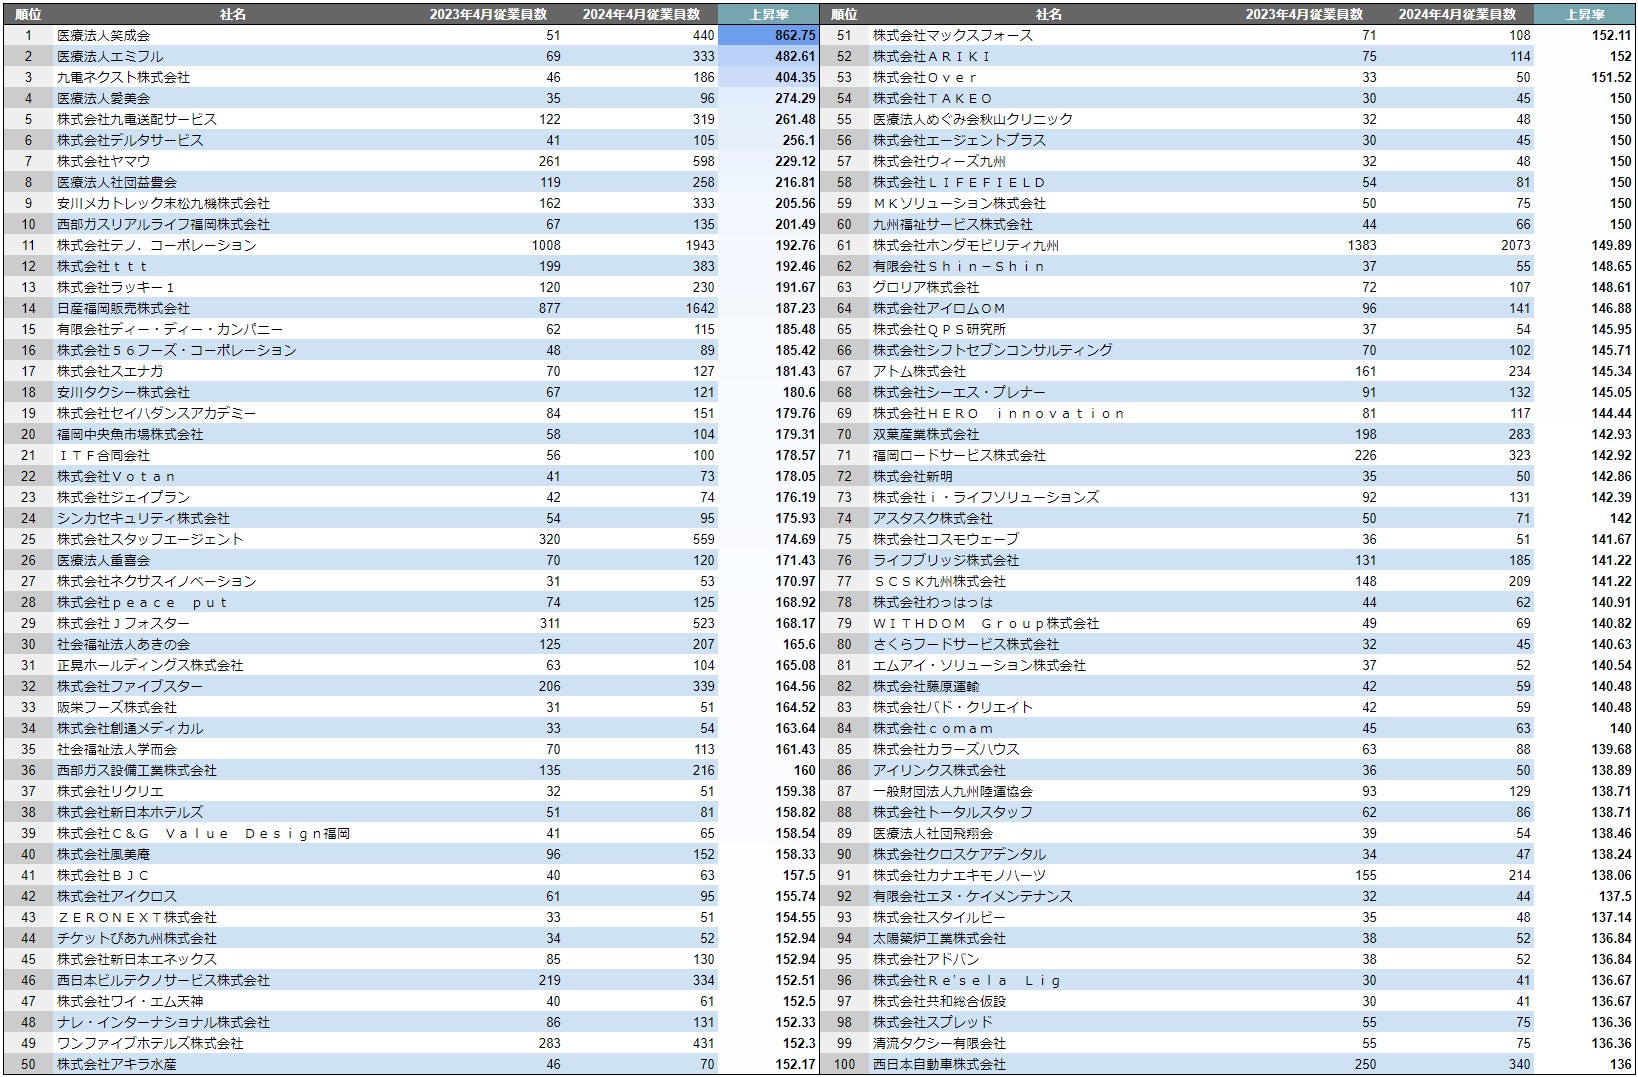Click on グロリア株式会社
This screenshot has height=1077, width=1638.
point(926,287)
